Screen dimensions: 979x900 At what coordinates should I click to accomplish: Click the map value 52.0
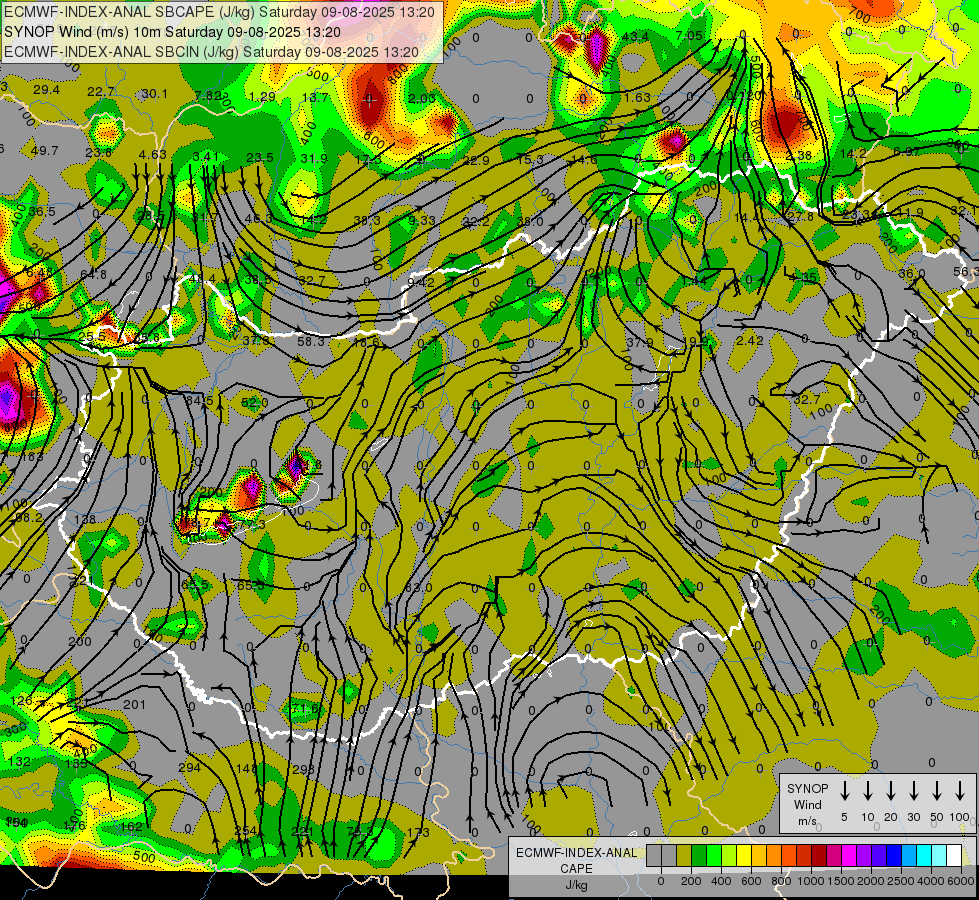[254, 403]
